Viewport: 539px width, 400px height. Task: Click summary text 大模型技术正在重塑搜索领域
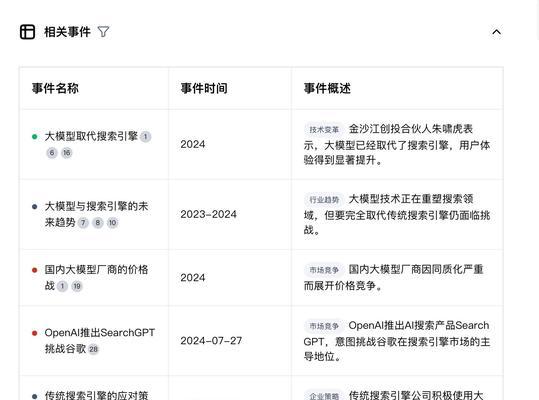click(397, 207)
